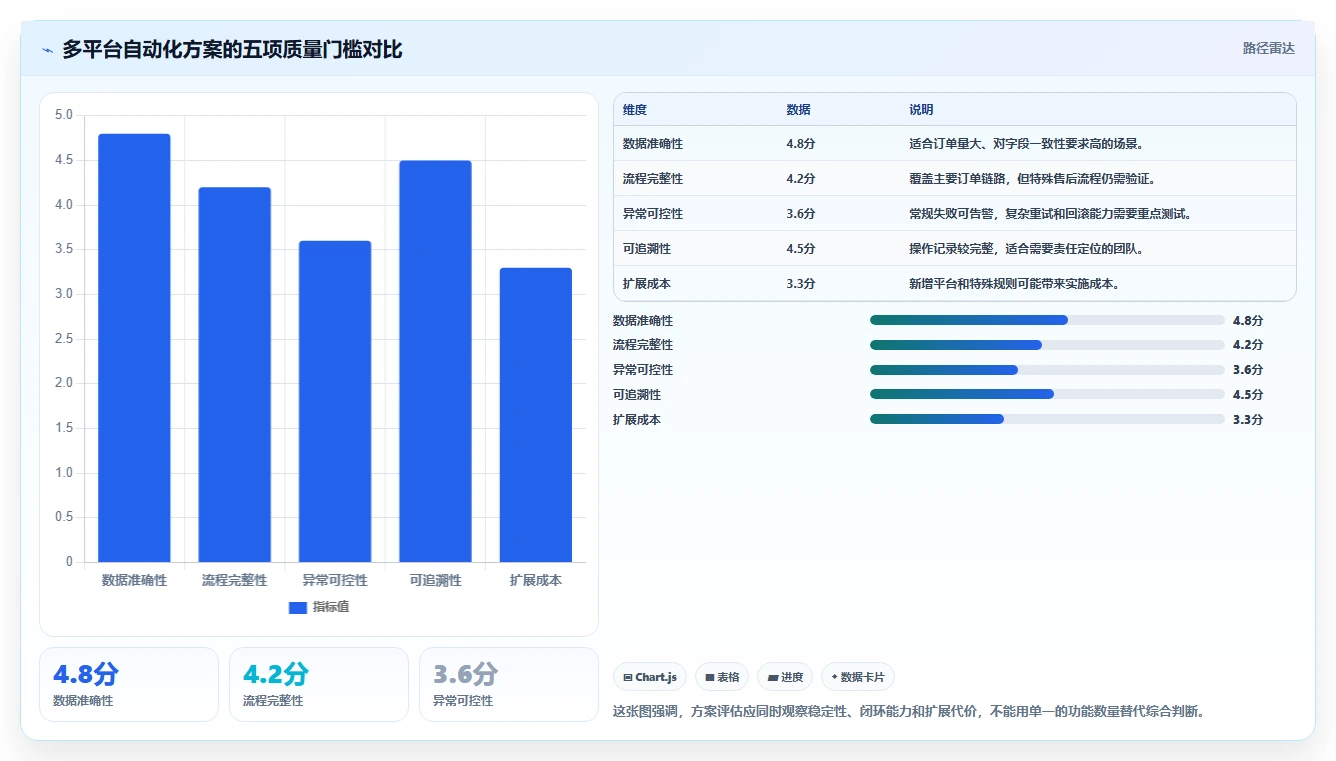Screen dimensions: 1336x761
Task: Click the 可追溯性 x-axis label
Action: (x=435, y=580)
